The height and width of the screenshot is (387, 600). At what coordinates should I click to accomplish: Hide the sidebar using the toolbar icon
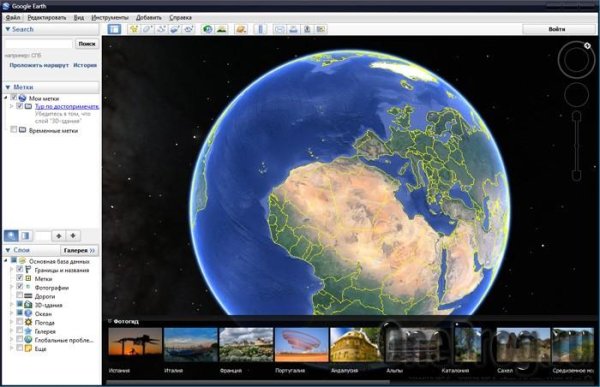(x=114, y=29)
